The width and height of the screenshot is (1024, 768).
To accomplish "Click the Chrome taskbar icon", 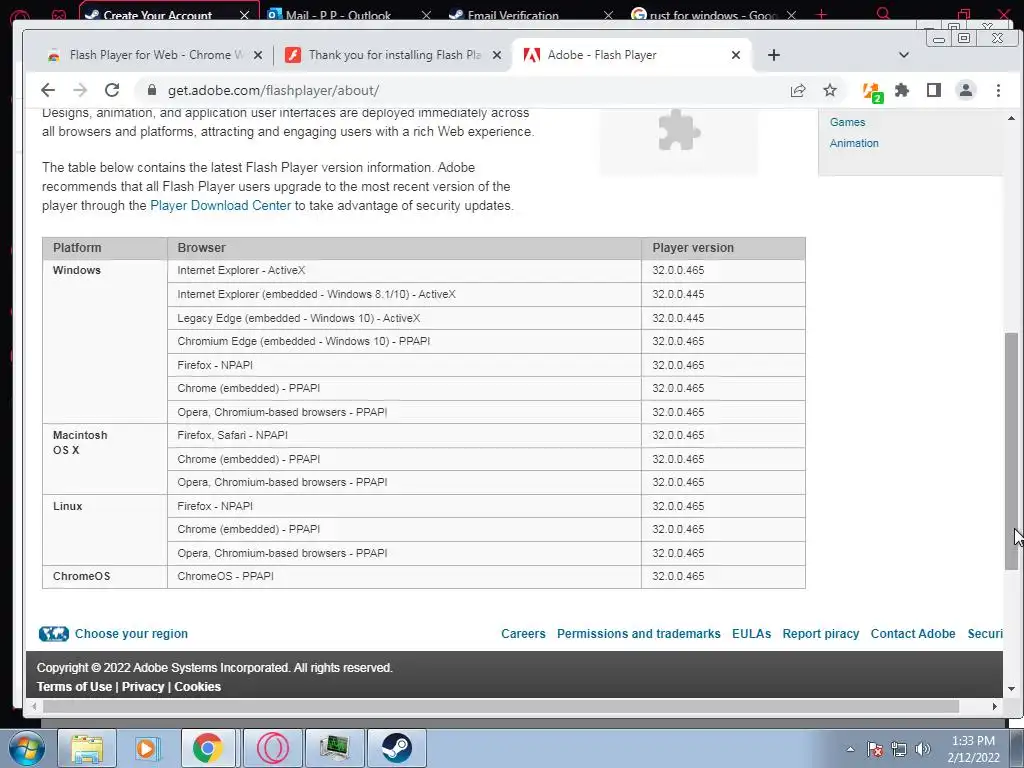I will coord(208,748).
